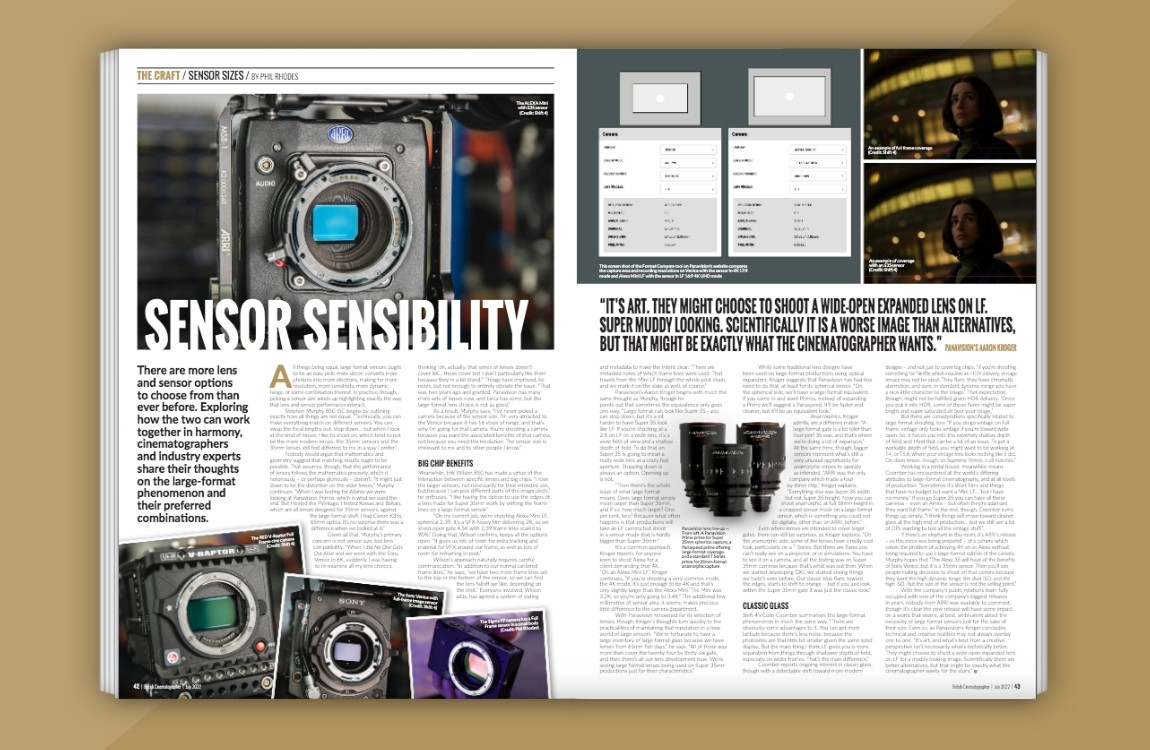Click the left sensor diagram in Format Compare

pos(660,98)
